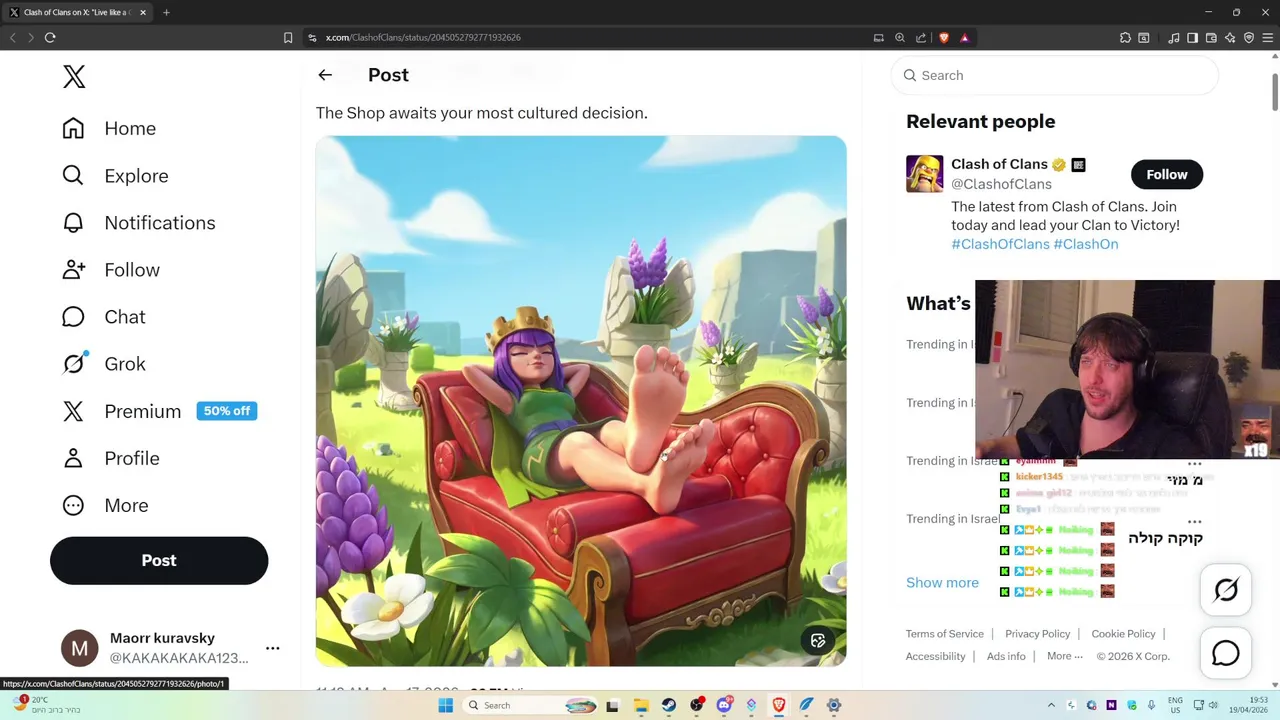
Task: Click the black Post button
Action: click(159, 560)
